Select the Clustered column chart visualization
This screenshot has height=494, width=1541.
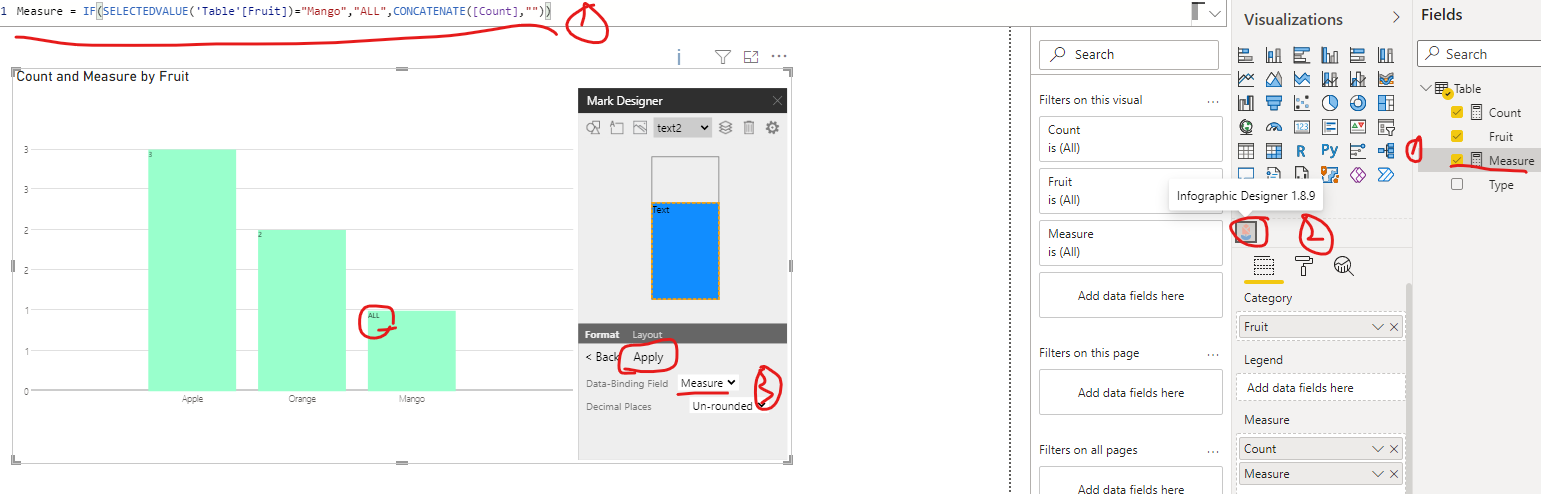[1330, 55]
